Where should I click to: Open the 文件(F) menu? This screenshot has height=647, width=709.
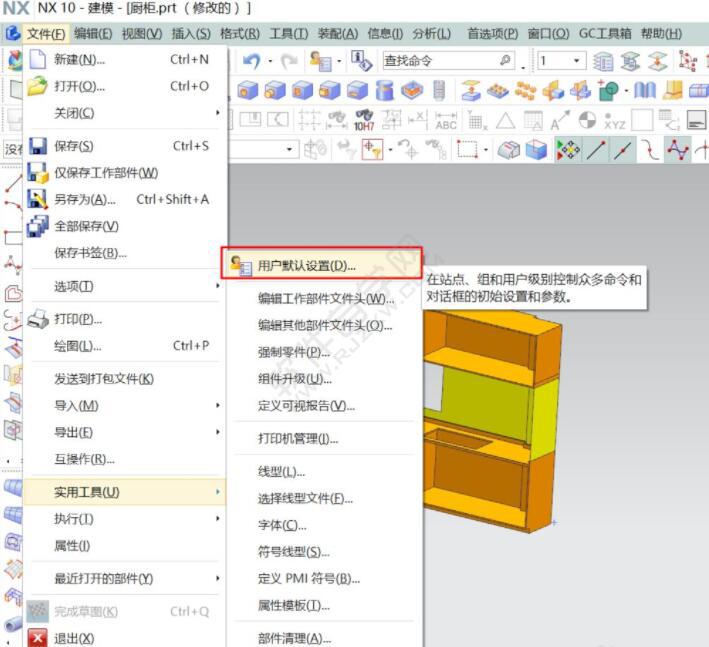[46, 34]
